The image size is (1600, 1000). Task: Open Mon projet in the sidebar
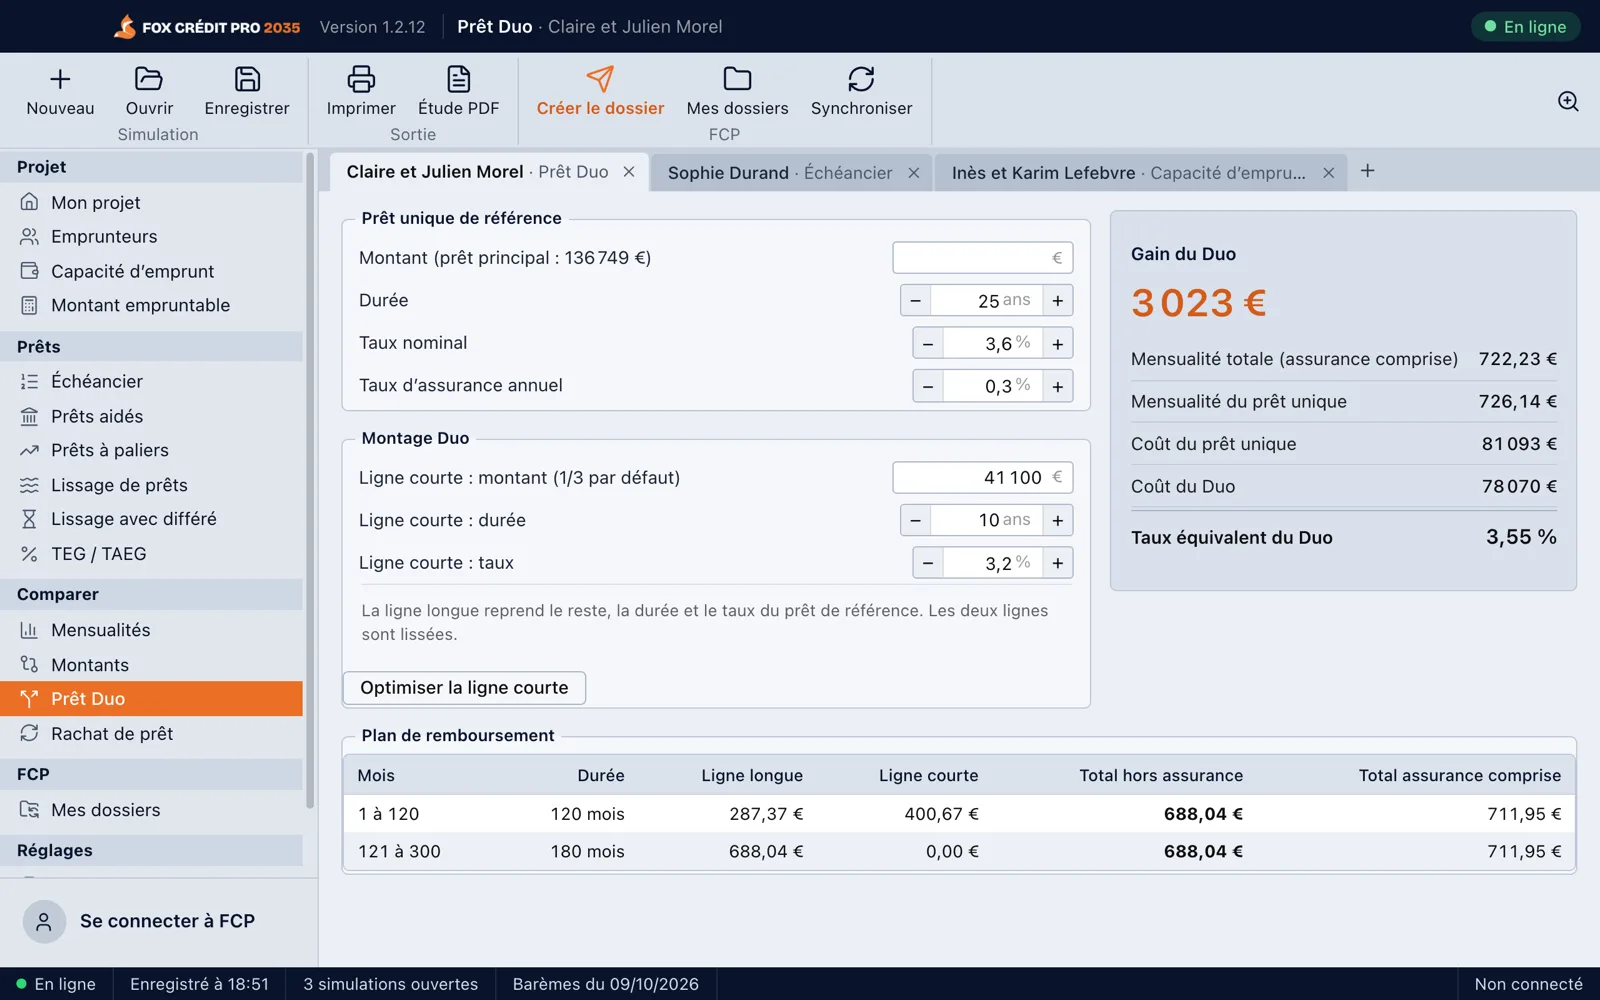pyautogui.click(x=152, y=202)
